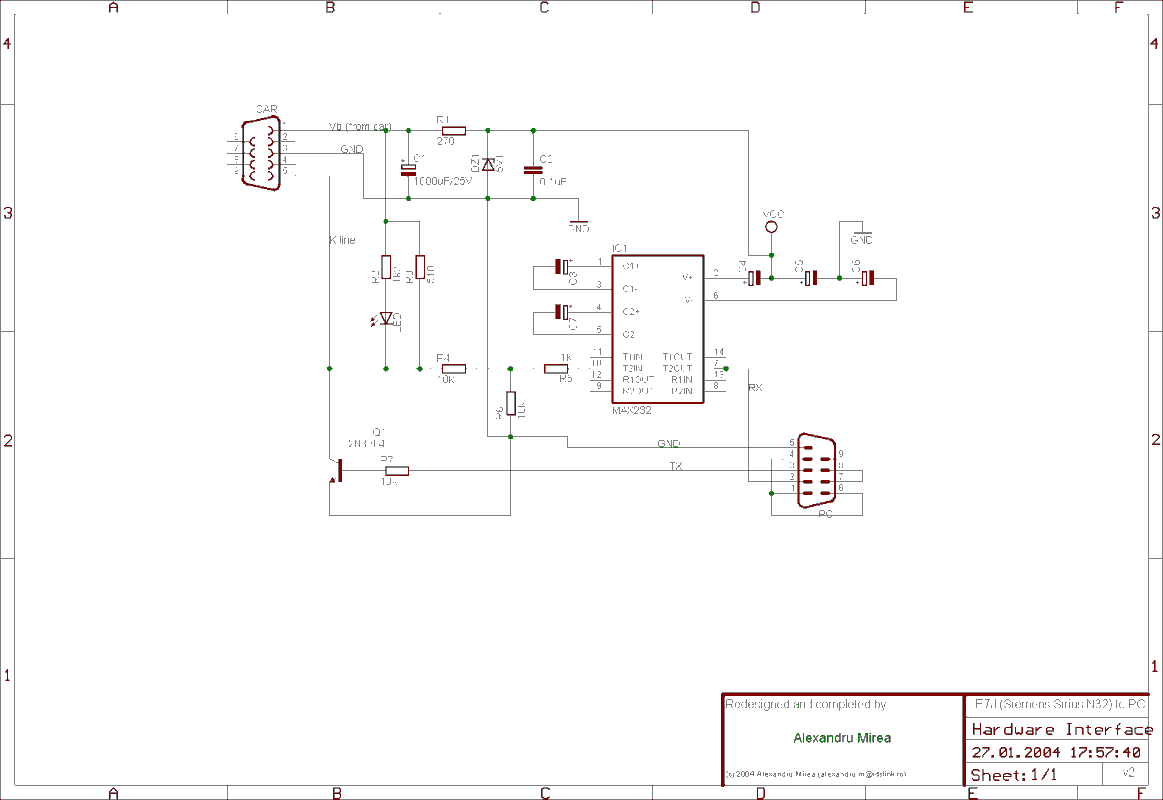Click the 'Vb (from car)' net label
Image resolution: width=1163 pixels, height=800 pixels.
point(360,127)
